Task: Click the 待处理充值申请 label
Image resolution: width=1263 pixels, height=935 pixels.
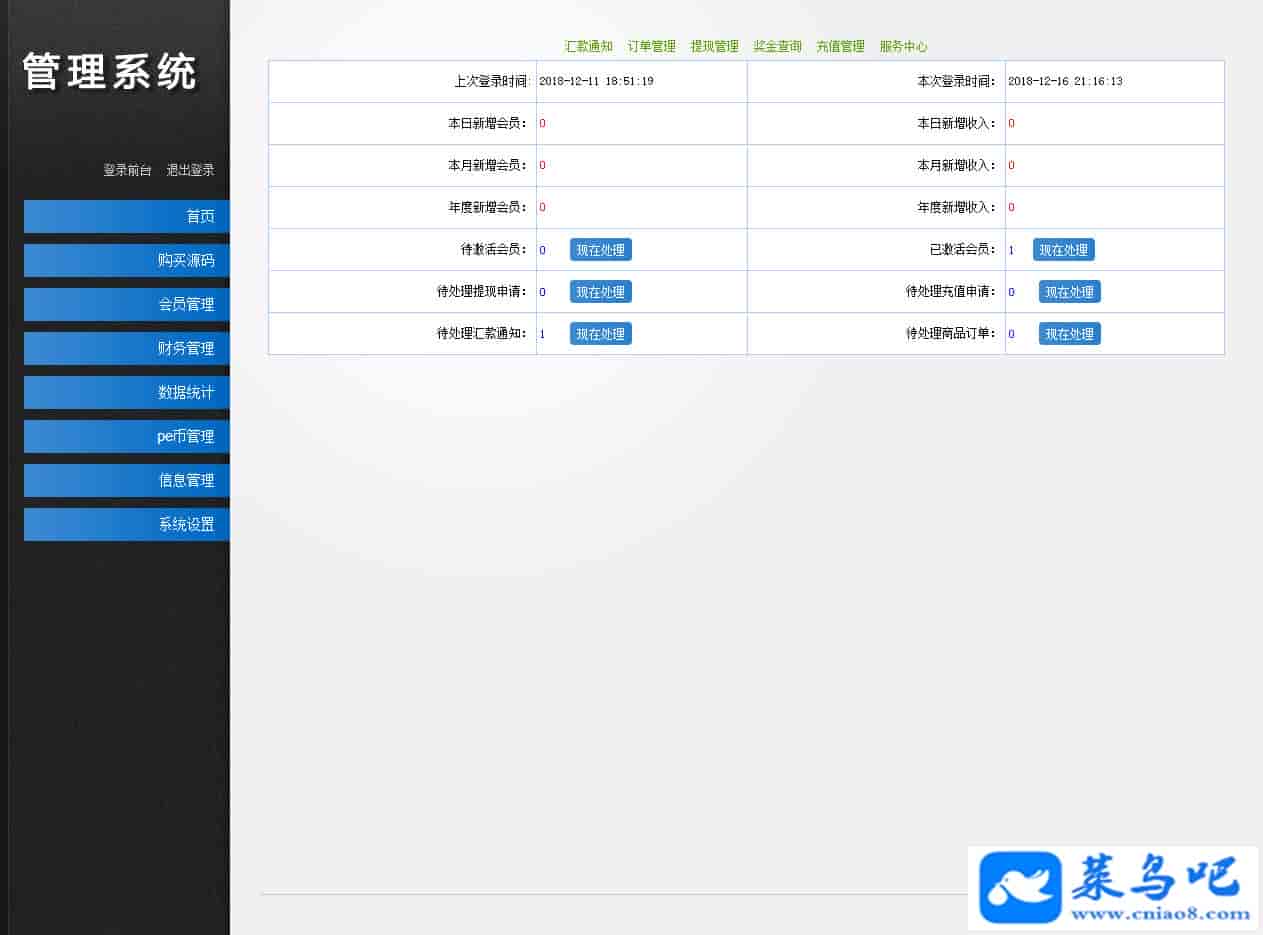Action: click(x=951, y=291)
